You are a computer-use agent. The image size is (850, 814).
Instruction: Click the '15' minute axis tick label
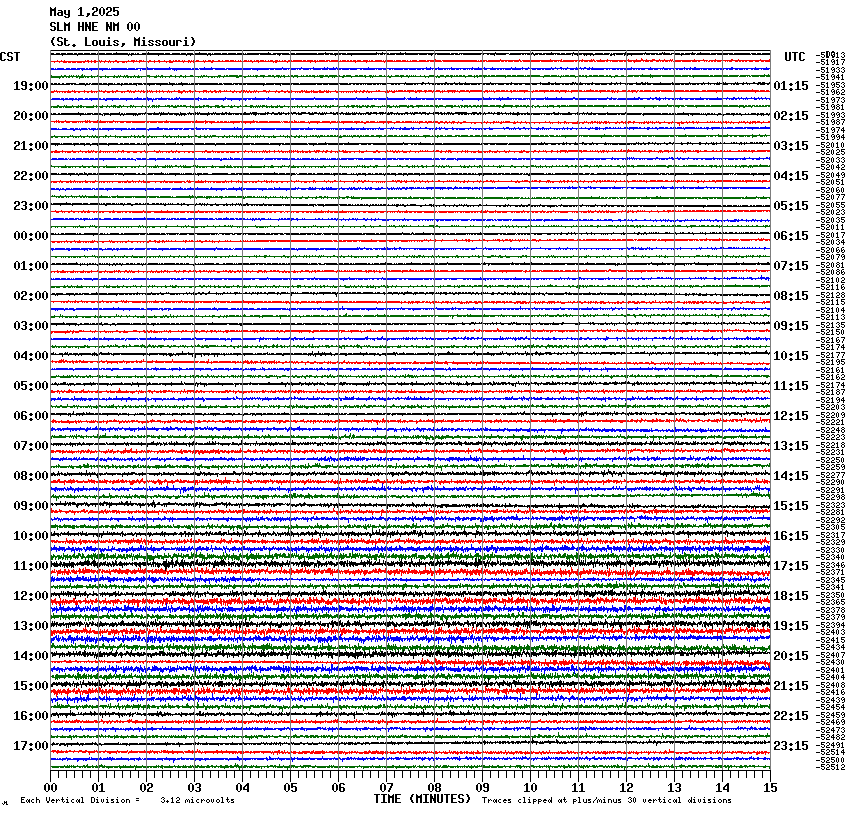(x=770, y=788)
